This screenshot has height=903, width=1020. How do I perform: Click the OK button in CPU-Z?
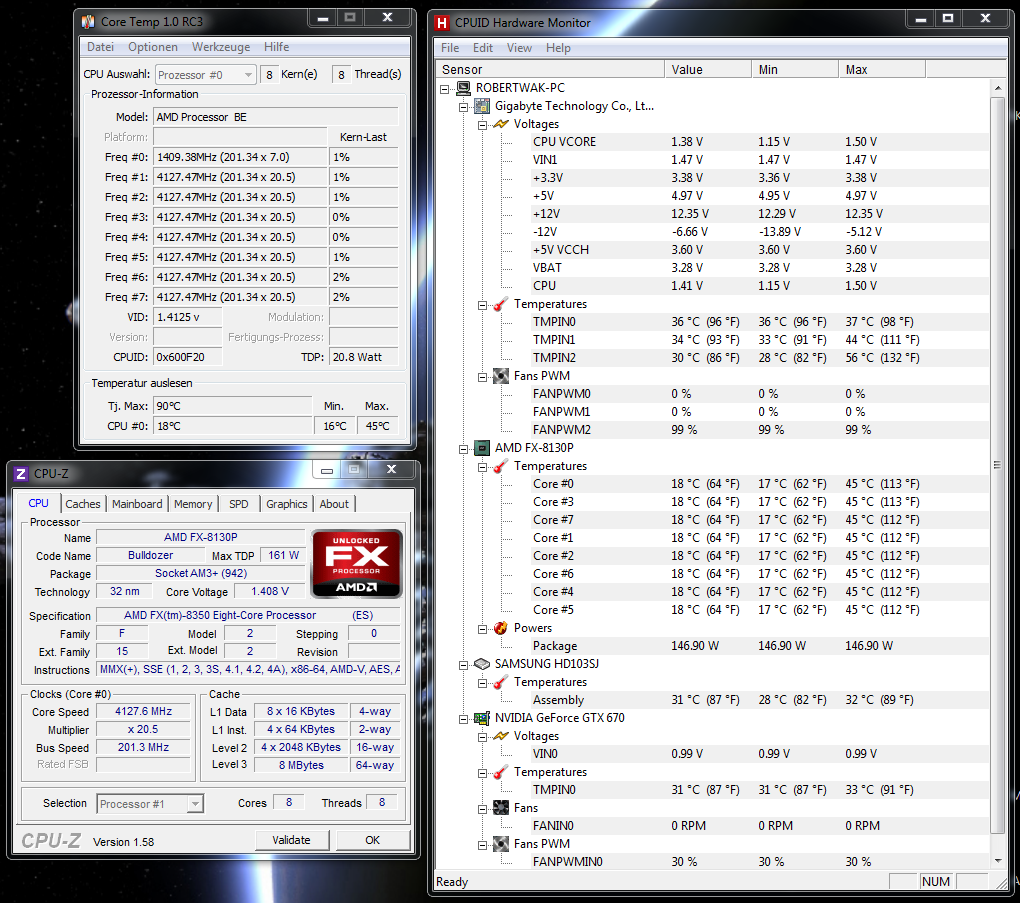coord(373,840)
